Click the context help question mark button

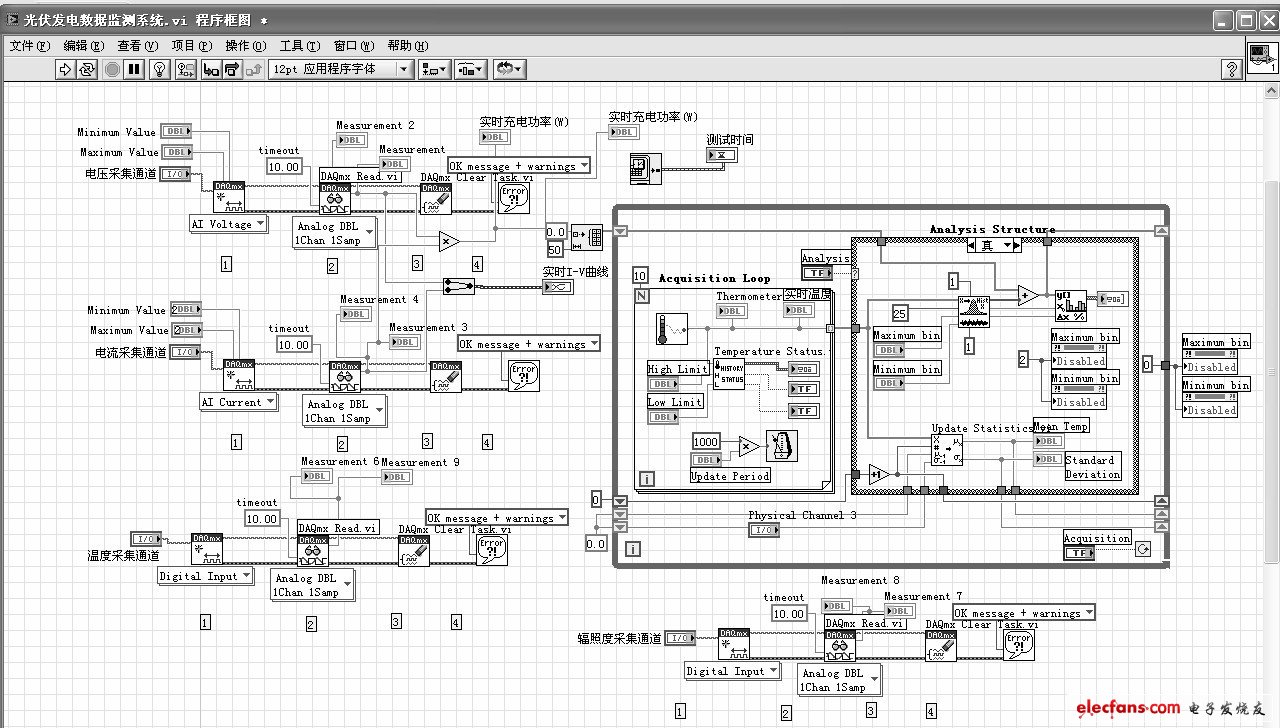(1232, 69)
